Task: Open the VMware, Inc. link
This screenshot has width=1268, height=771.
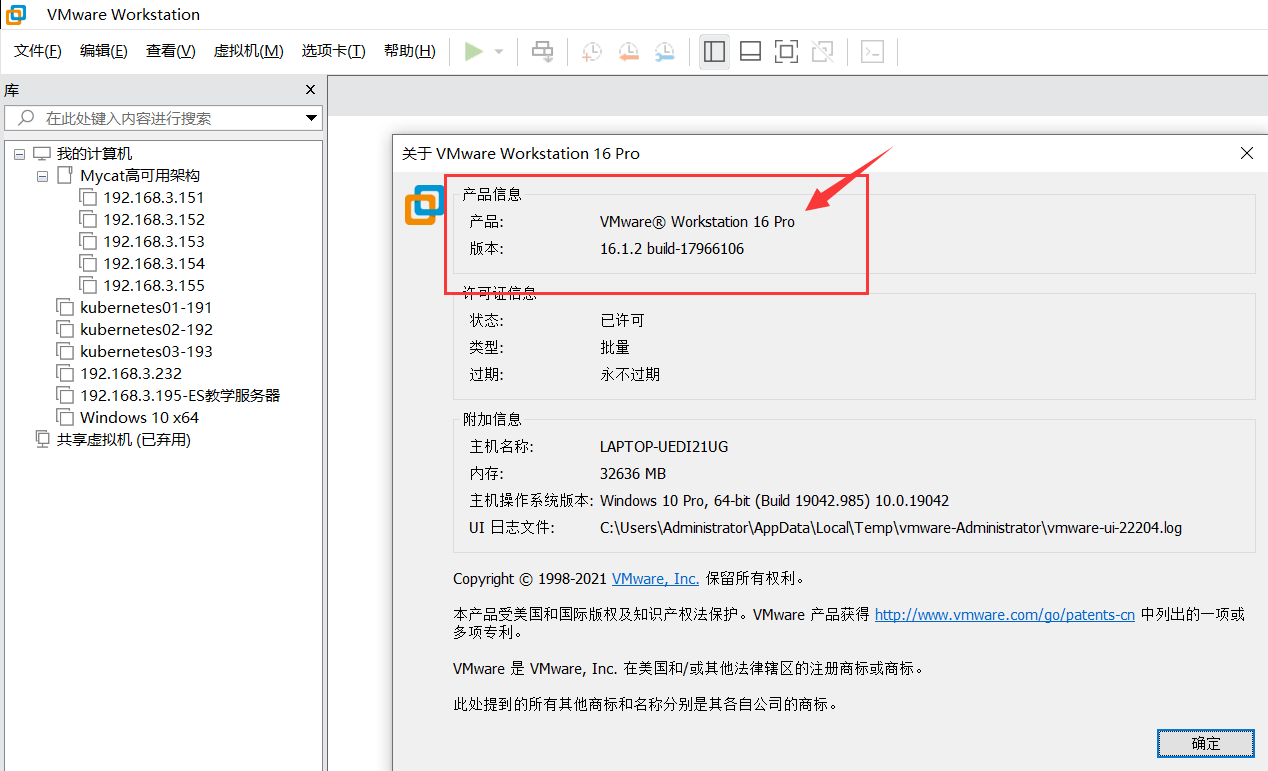Action: pyautogui.click(x=655, y=579)
